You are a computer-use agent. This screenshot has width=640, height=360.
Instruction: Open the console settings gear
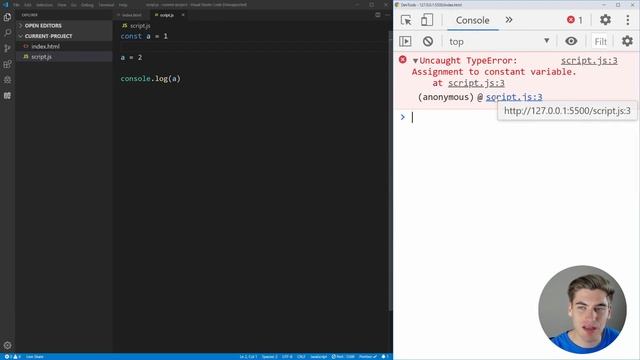pyautogui.click(x=627, y=41)
